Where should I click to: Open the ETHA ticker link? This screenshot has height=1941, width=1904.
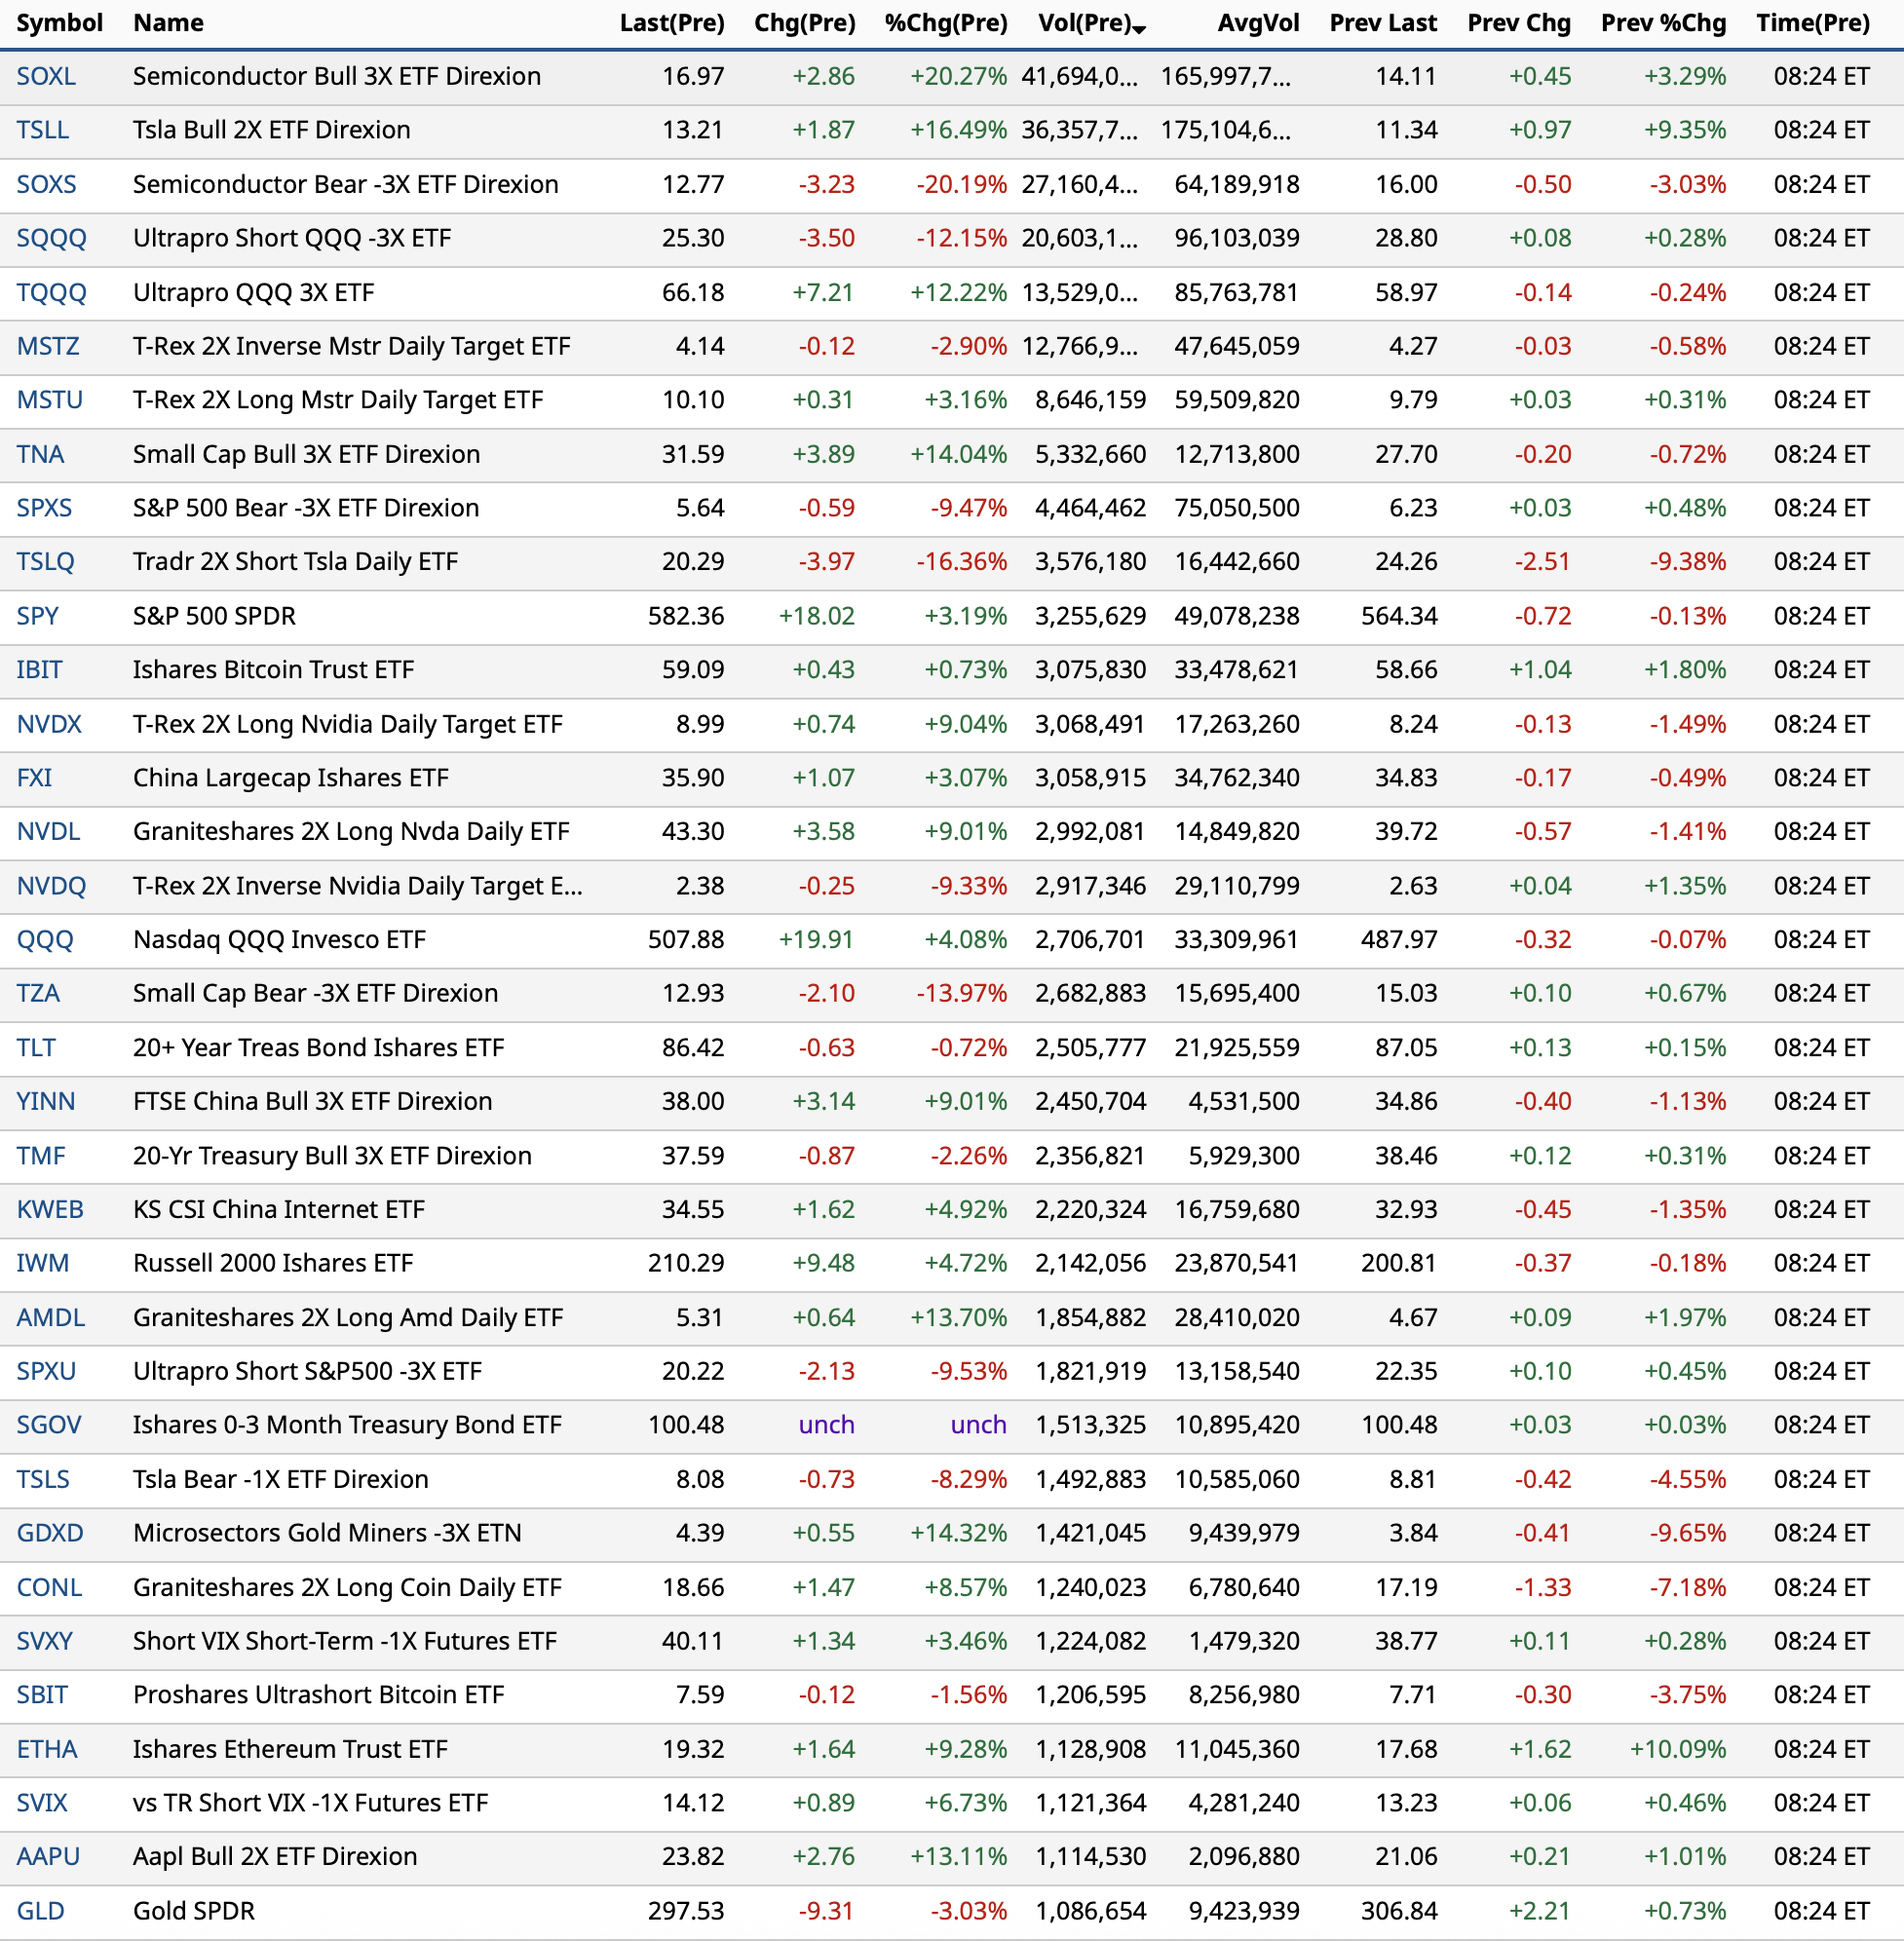click(46, 1749)
